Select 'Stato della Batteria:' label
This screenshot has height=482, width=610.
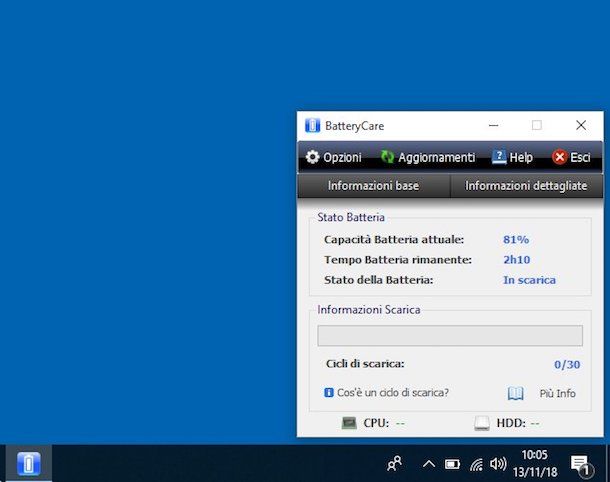coord(379,280)
